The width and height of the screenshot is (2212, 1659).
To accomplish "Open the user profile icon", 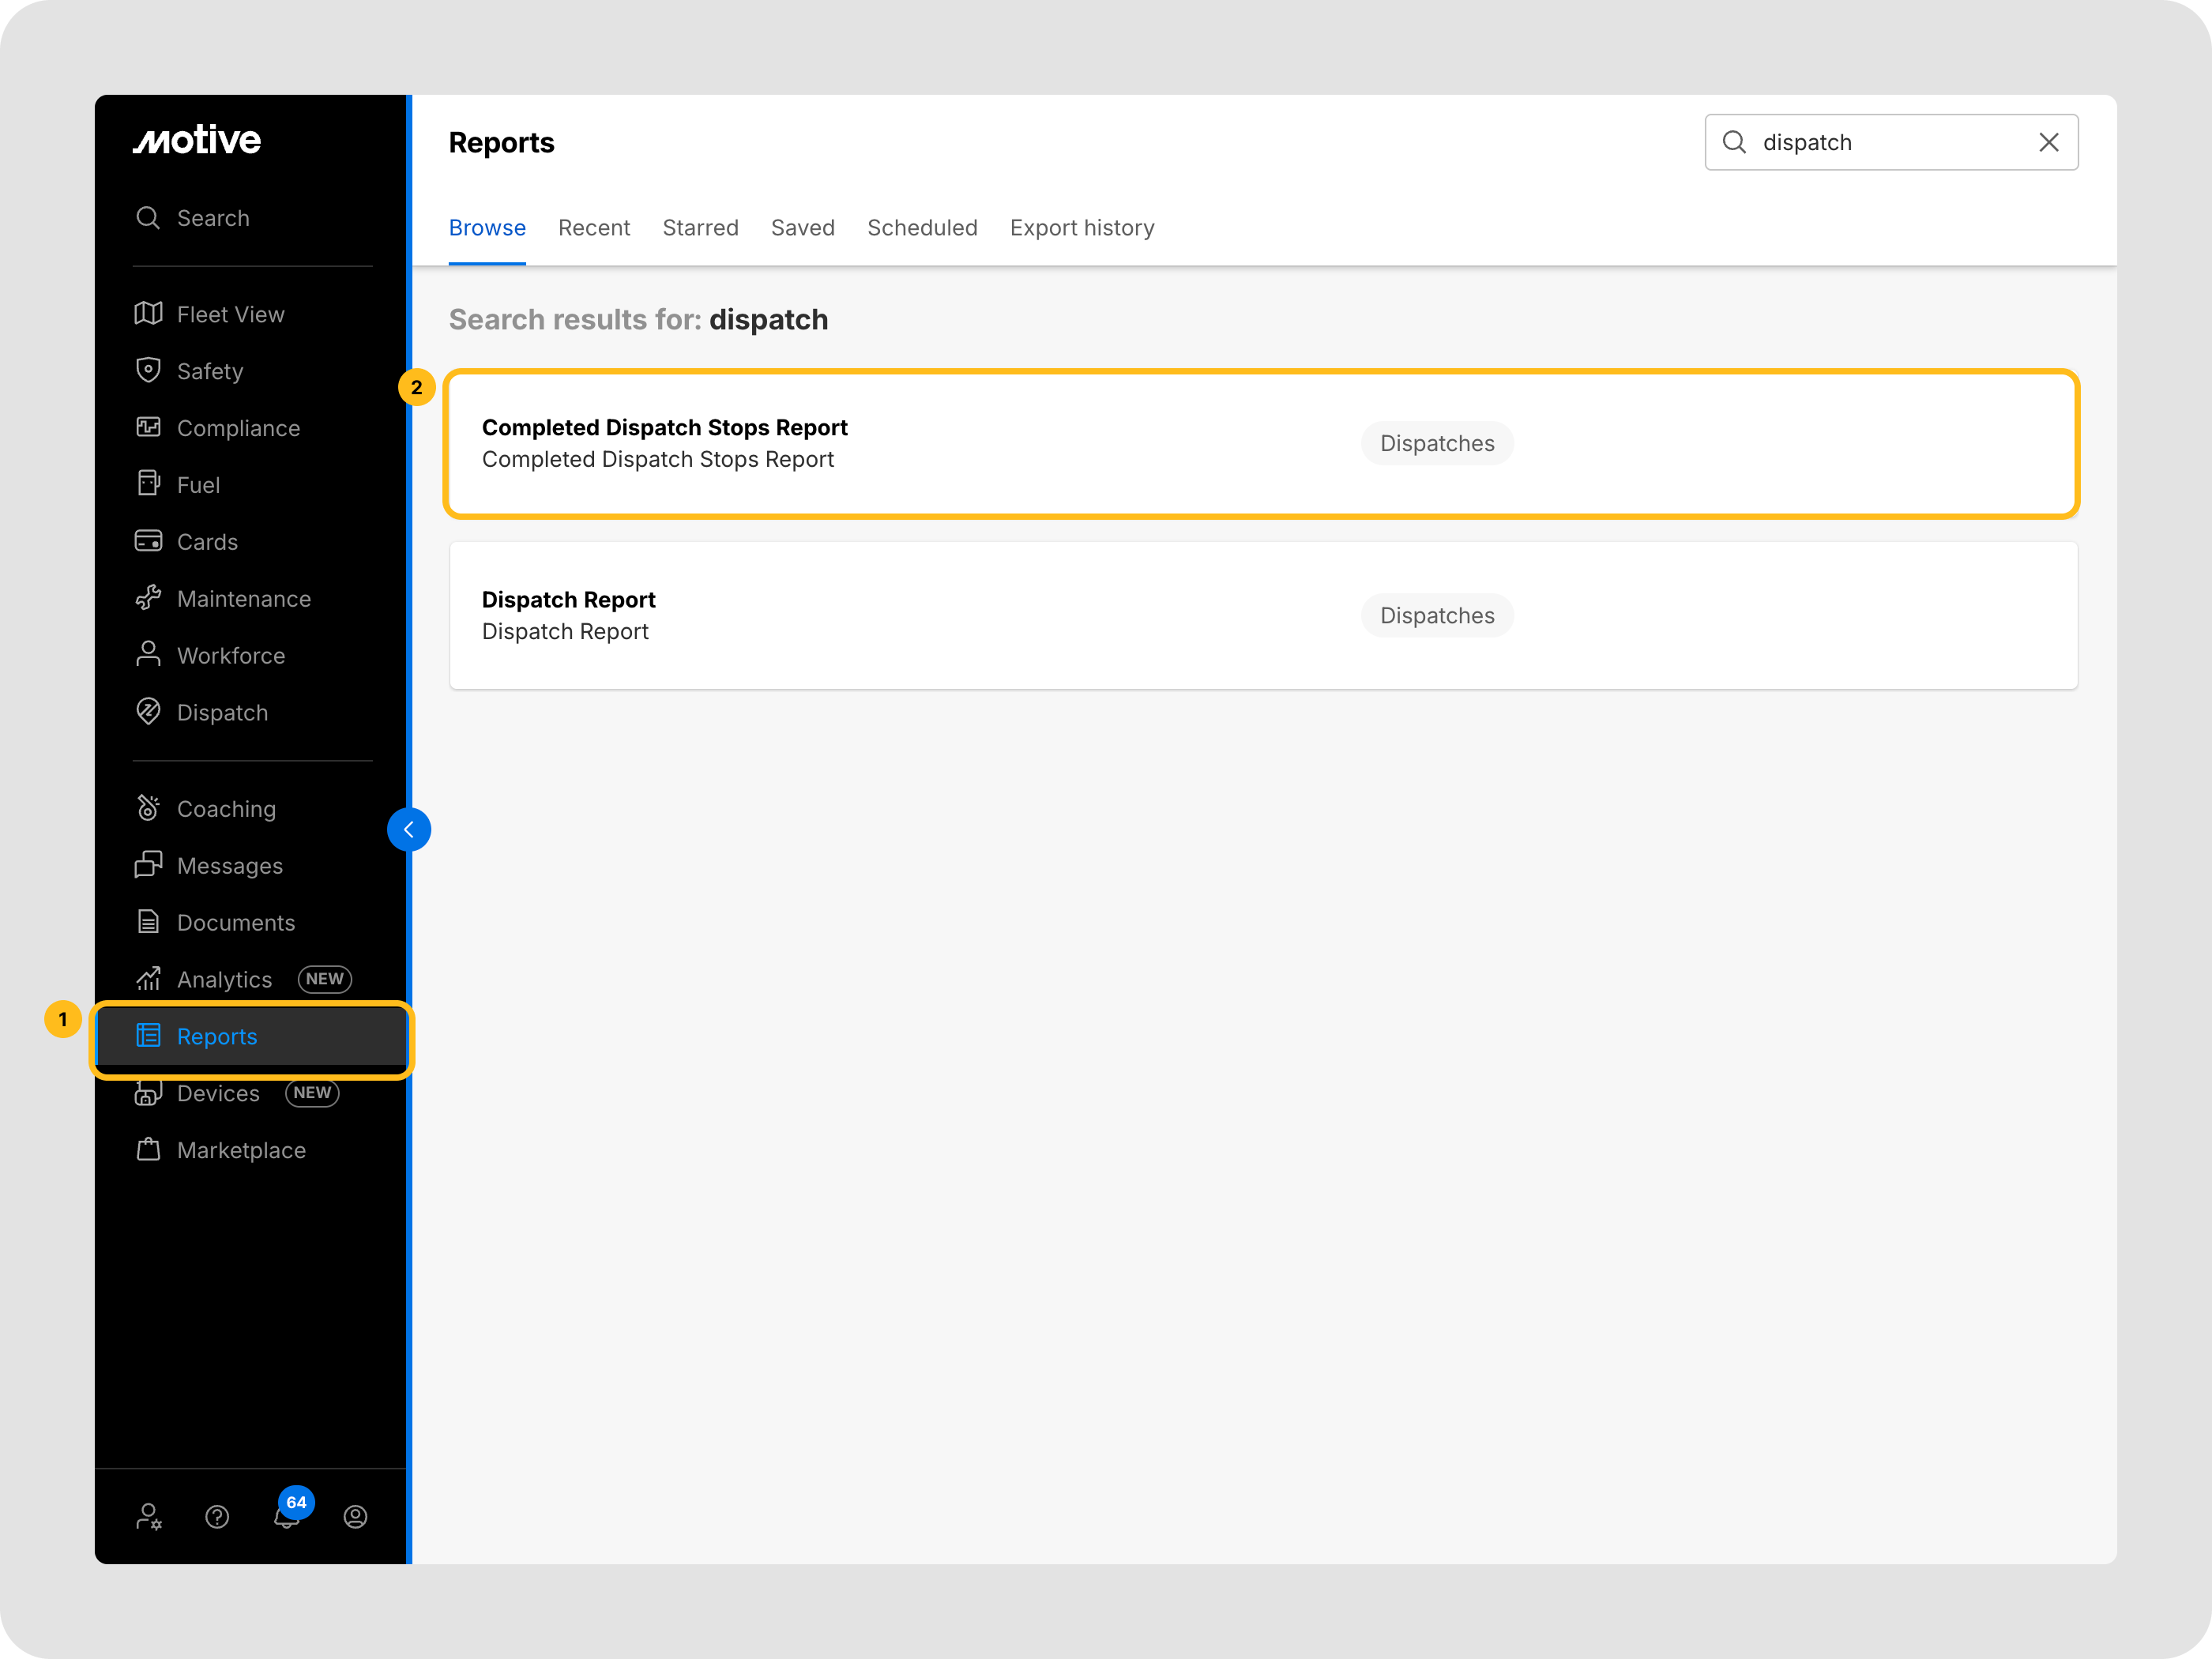I will click(355, 1517).
